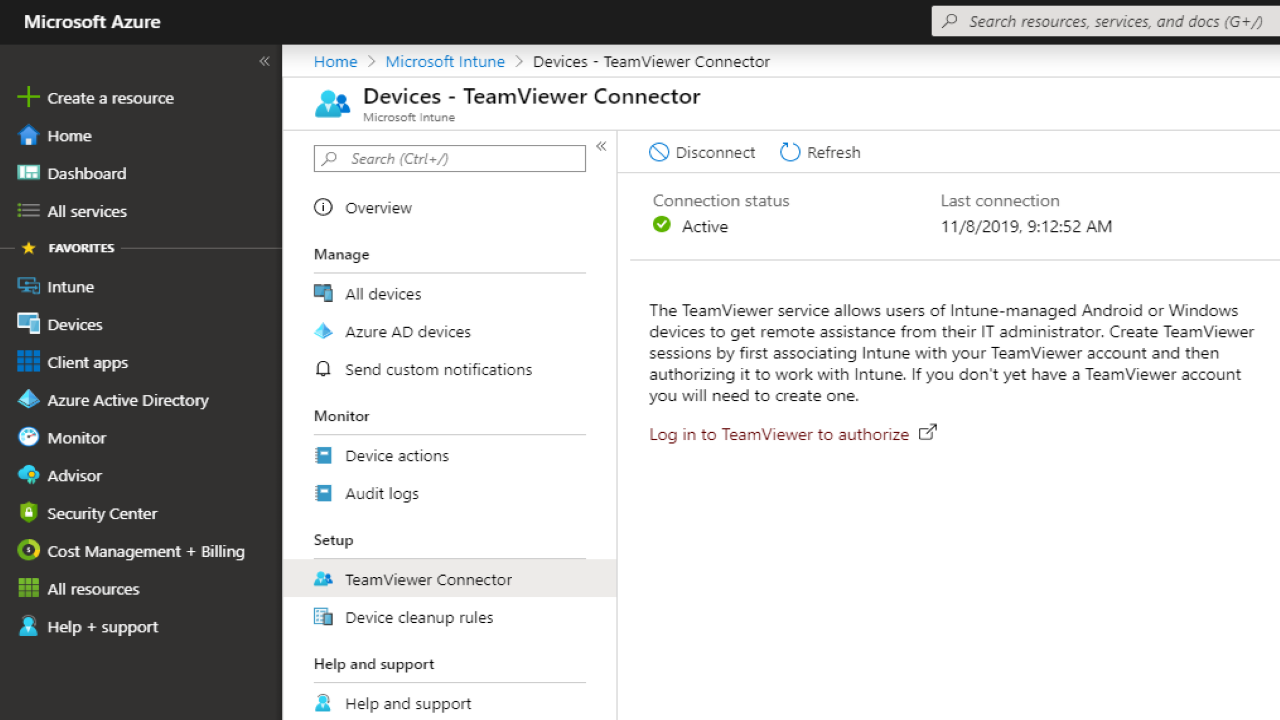Click the Help and support icon in blade menu
This screenshot has width=1280, height=720.
(323, 703)
